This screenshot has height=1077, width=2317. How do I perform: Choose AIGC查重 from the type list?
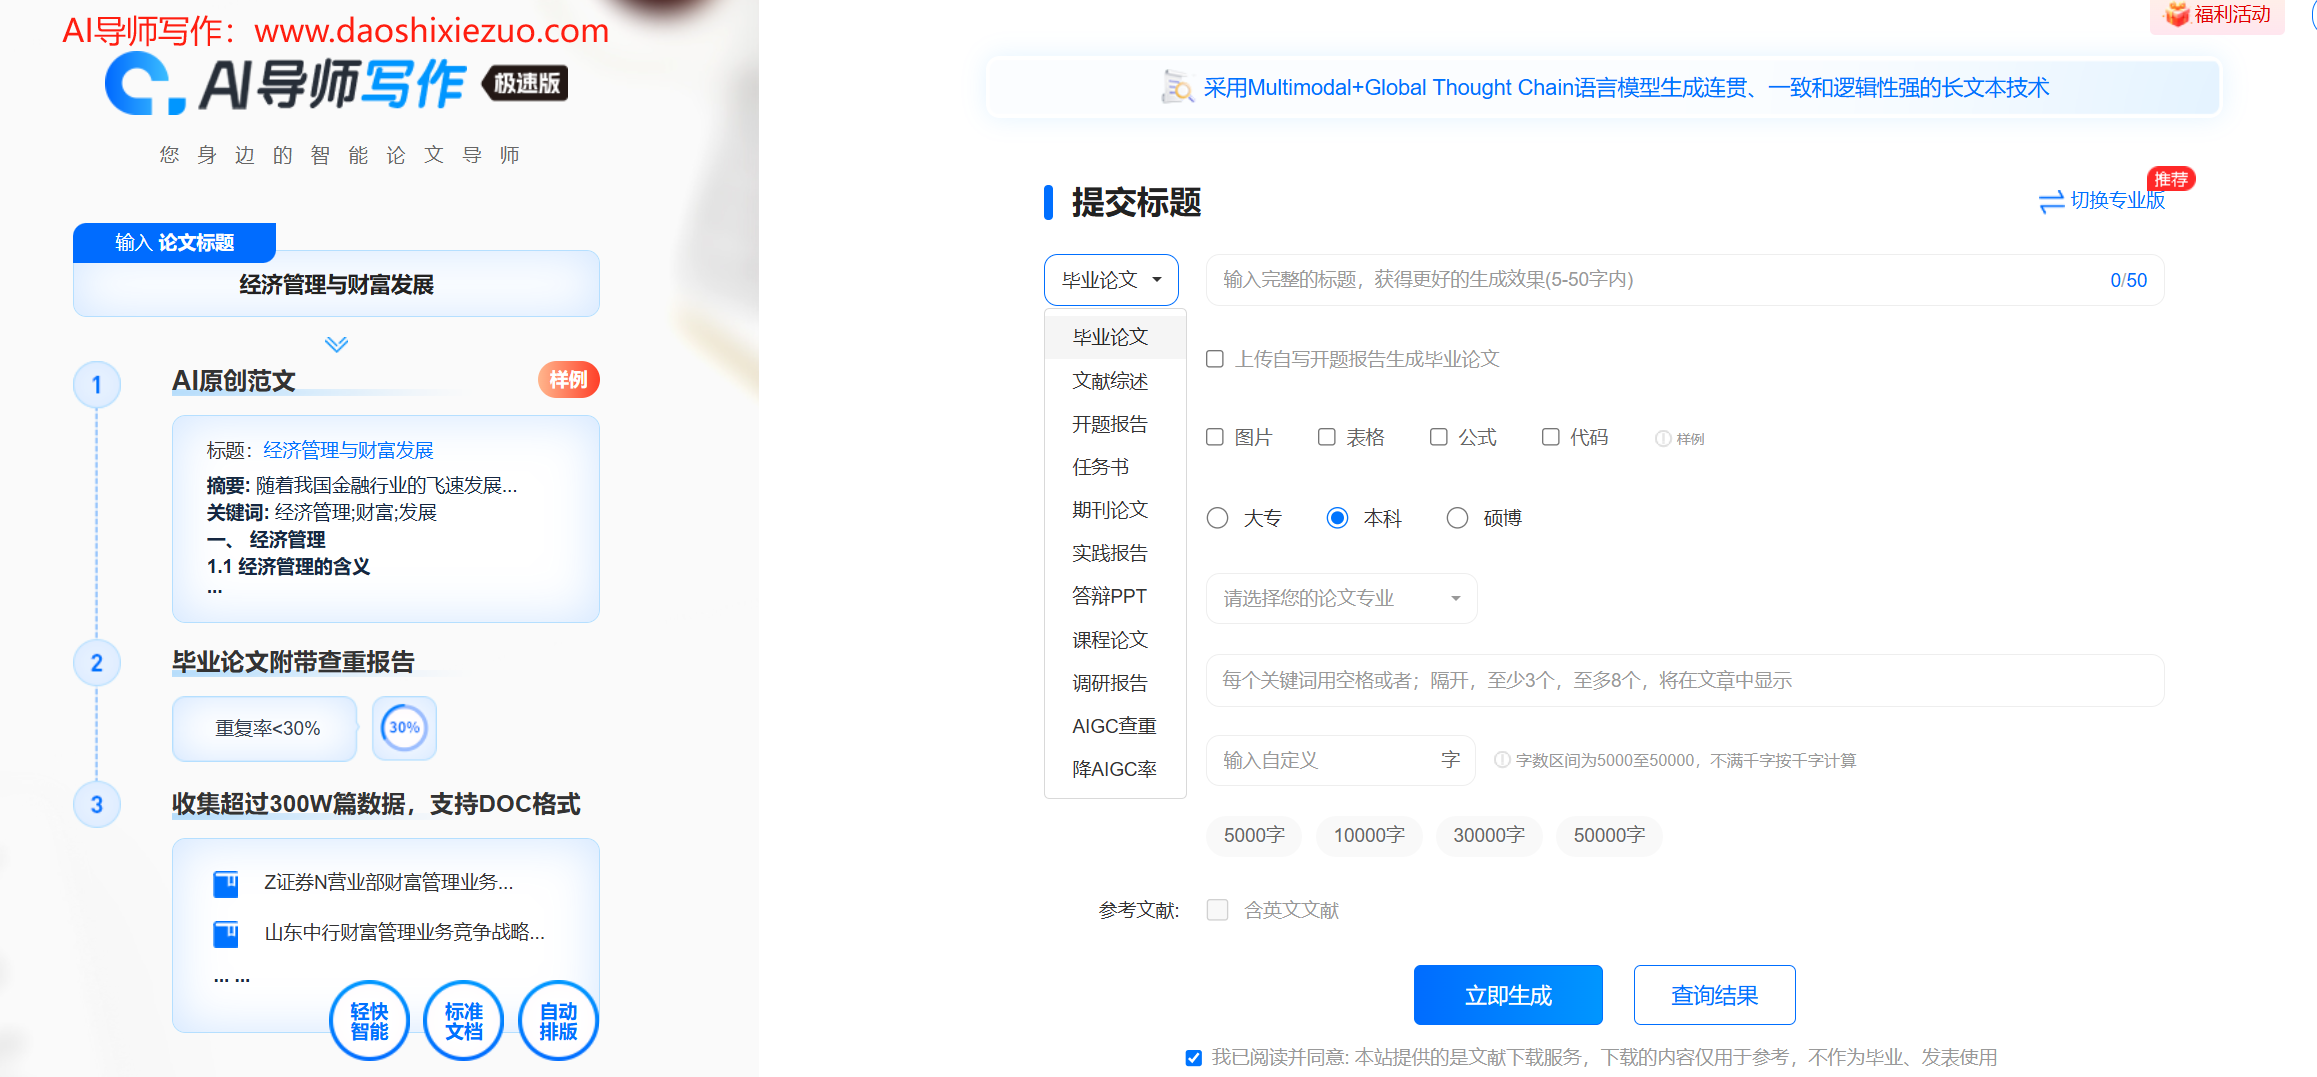click(x=1115, y=726)
